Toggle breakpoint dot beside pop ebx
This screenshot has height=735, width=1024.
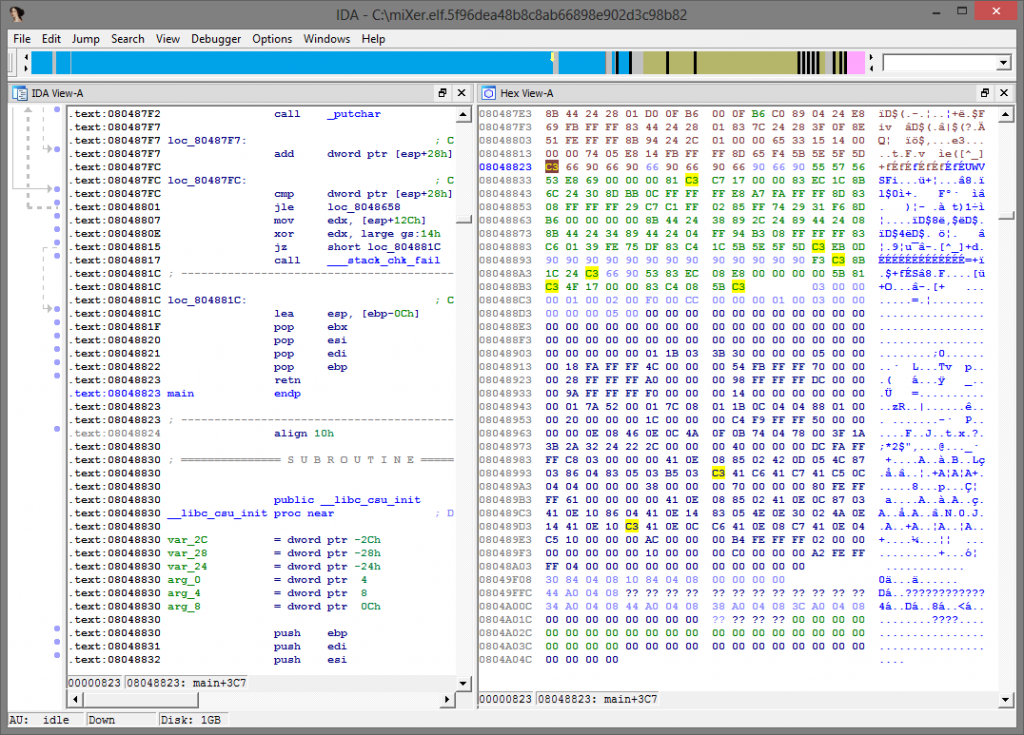tap(57, 323)
